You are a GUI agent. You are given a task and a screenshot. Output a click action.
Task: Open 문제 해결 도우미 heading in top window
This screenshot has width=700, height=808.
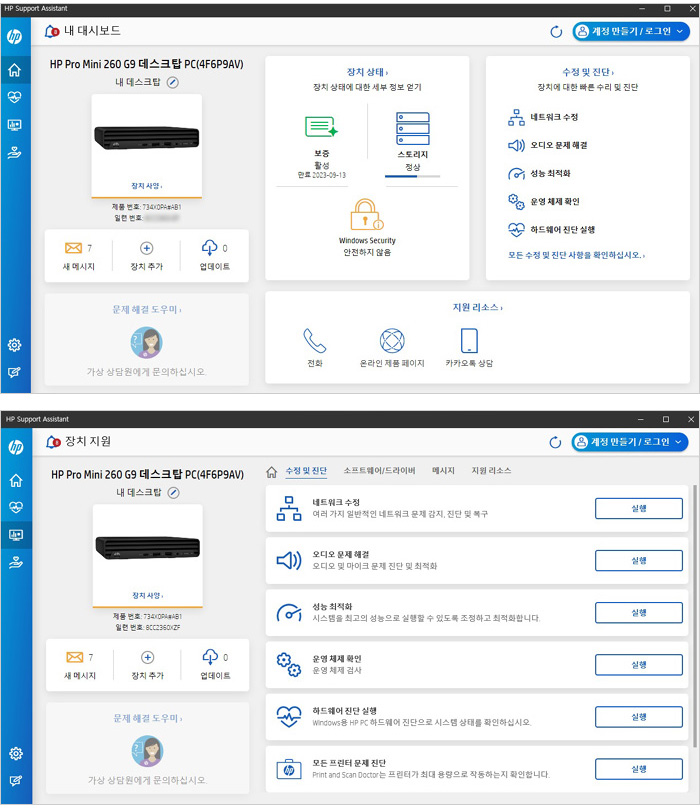[147, 310]
